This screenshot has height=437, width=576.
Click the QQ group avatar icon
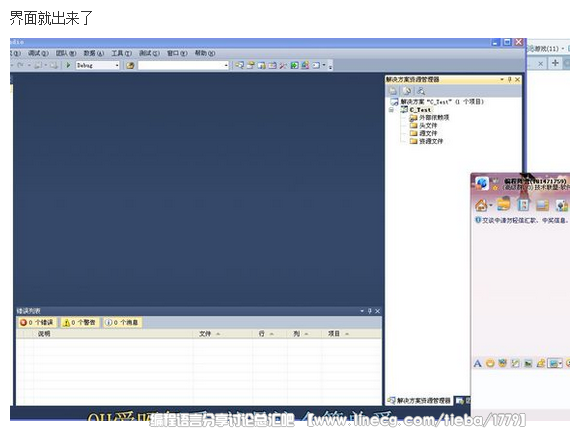482,183
